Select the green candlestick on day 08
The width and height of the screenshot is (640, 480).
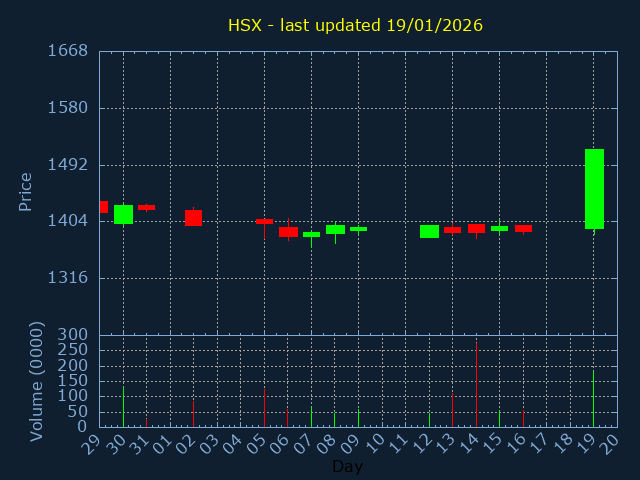[335, 229]
